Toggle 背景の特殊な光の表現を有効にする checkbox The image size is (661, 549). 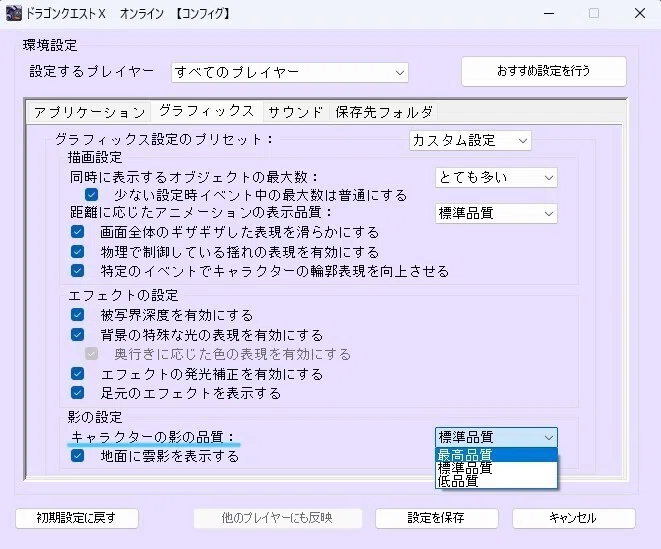(78, 335)
